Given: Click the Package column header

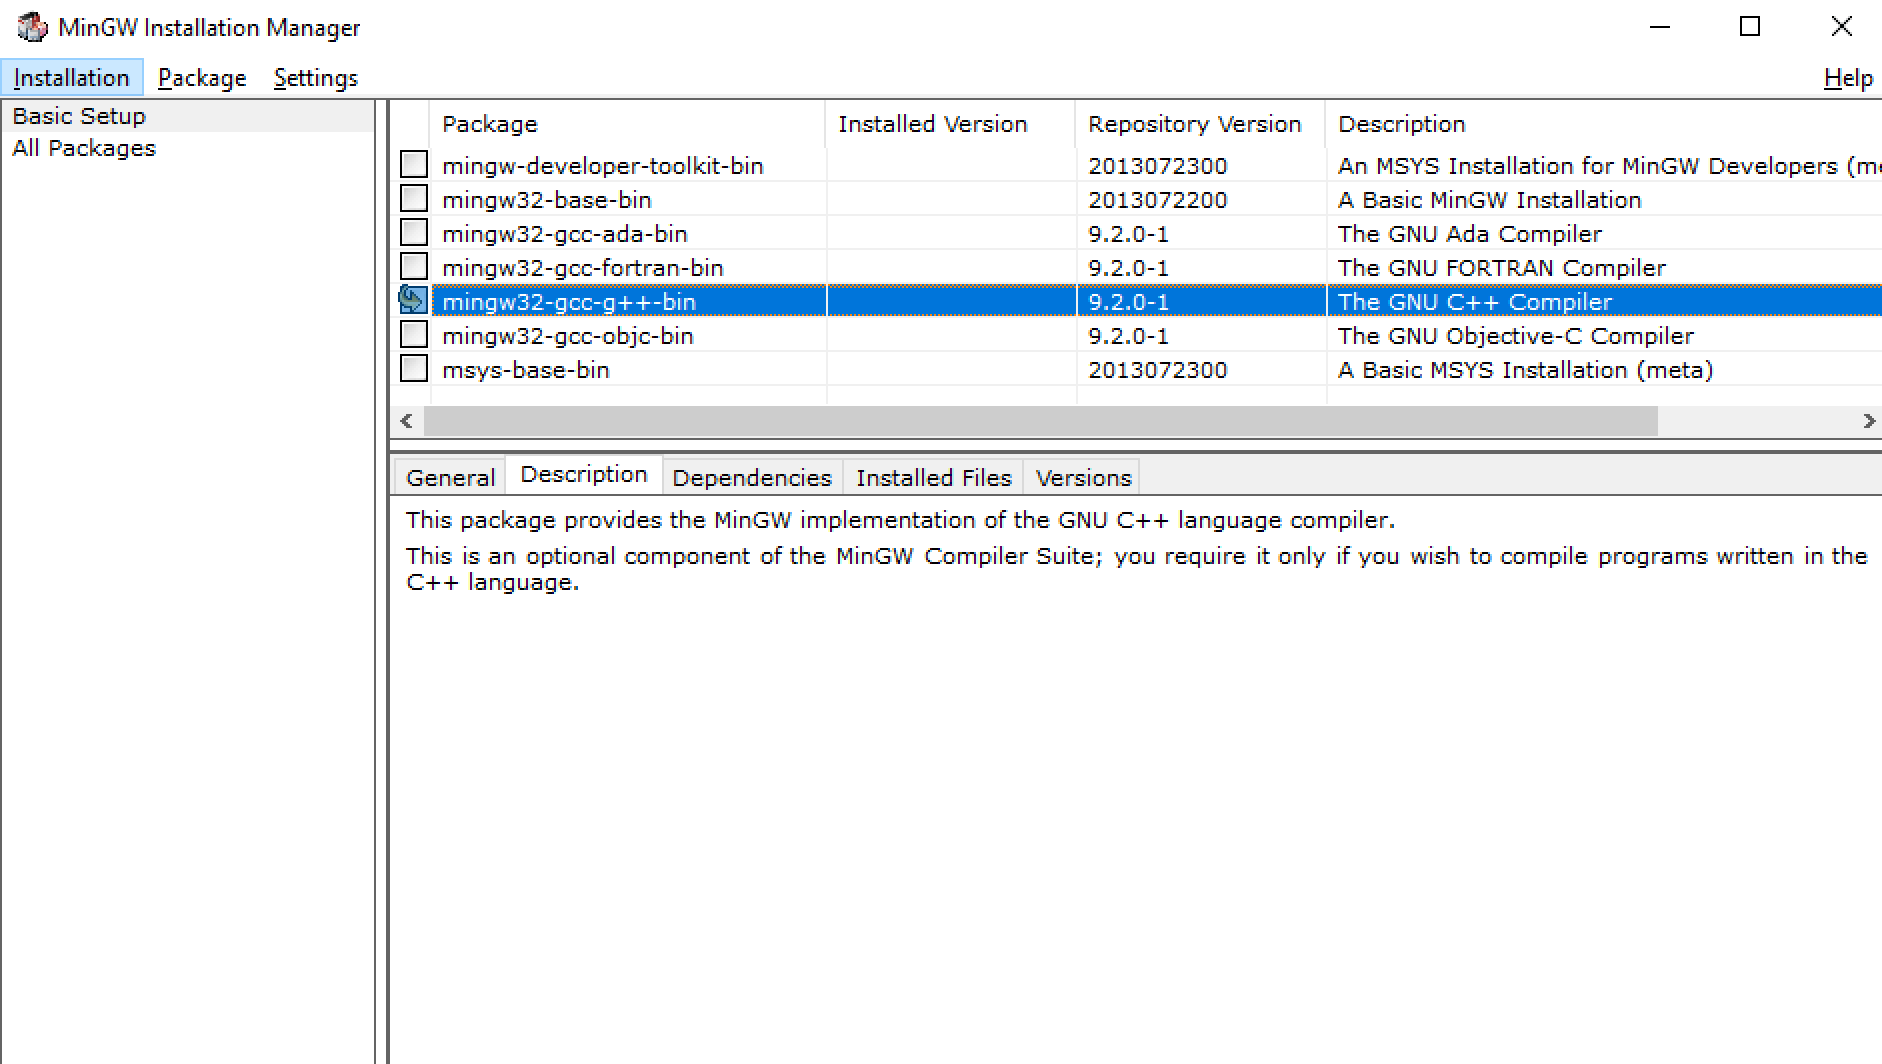Looking at the screenshot, I should (x=627, y=124).
